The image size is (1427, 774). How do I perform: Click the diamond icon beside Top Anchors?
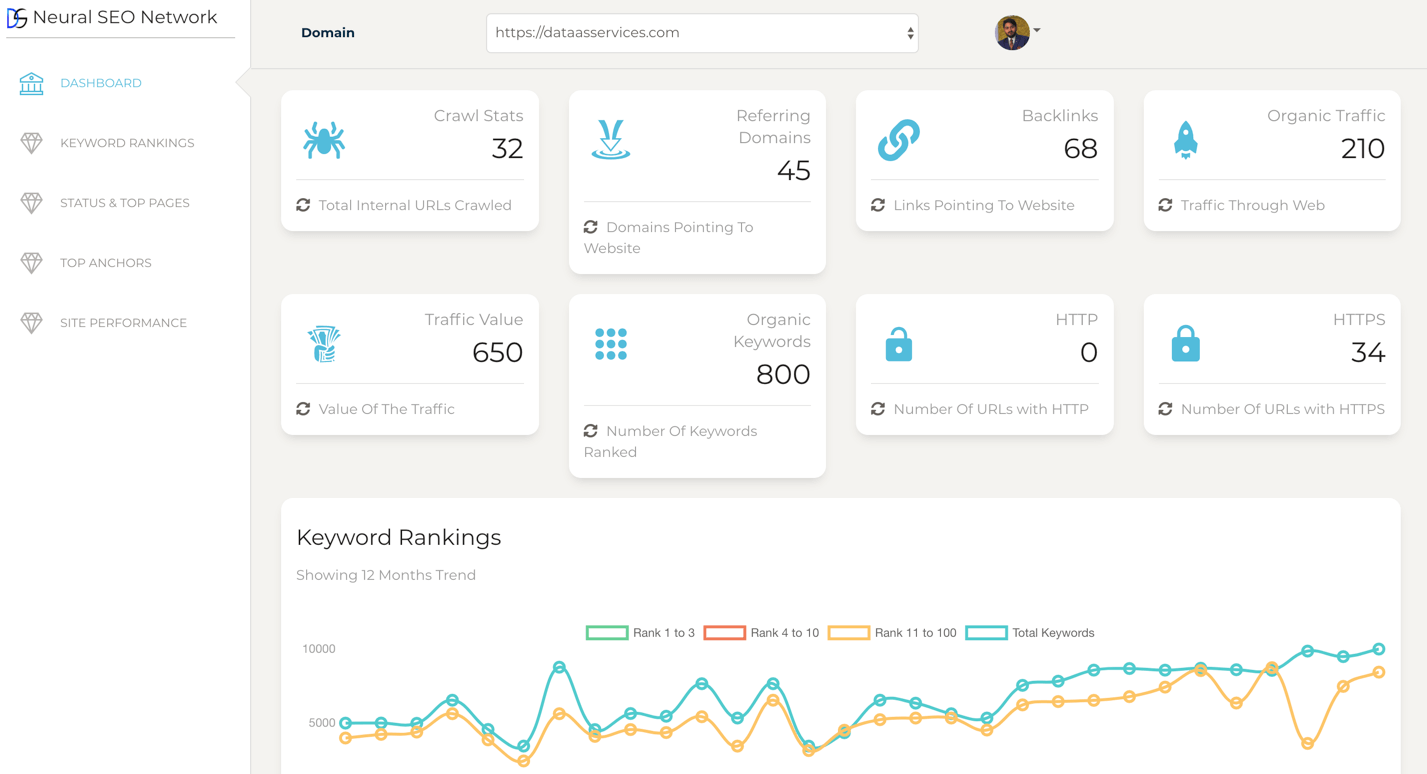click(x=32, y=263)
